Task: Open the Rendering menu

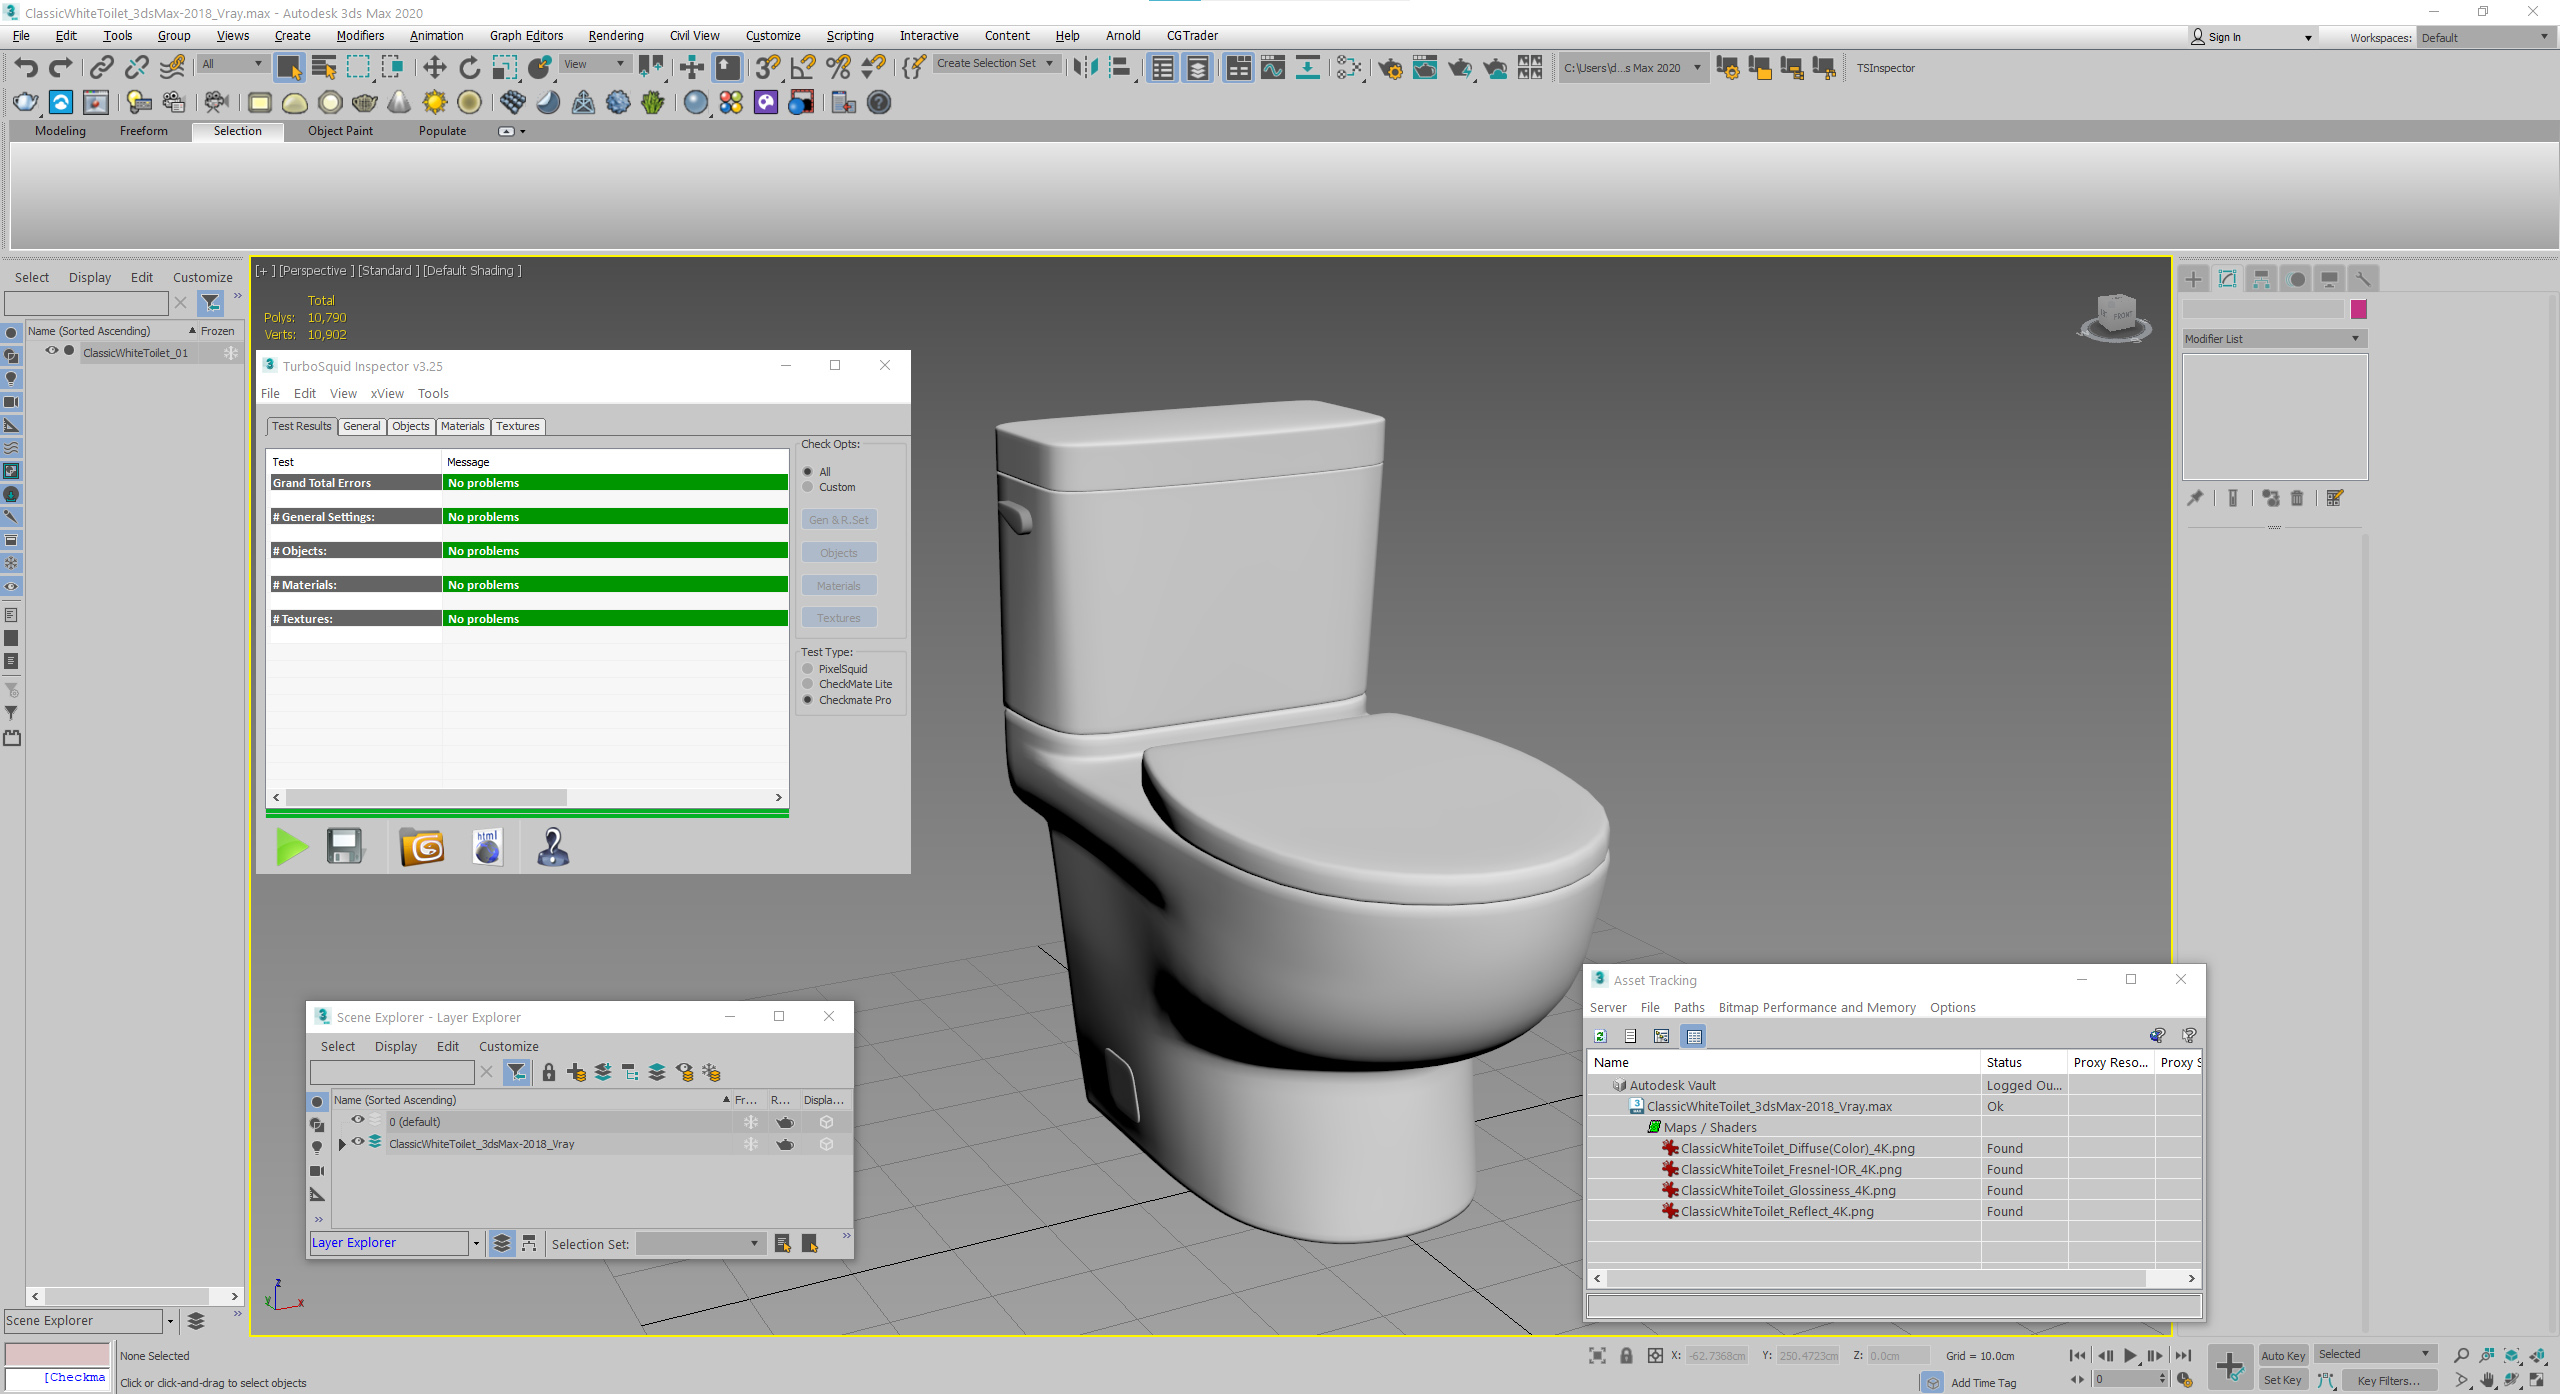Action: point(615,36)
